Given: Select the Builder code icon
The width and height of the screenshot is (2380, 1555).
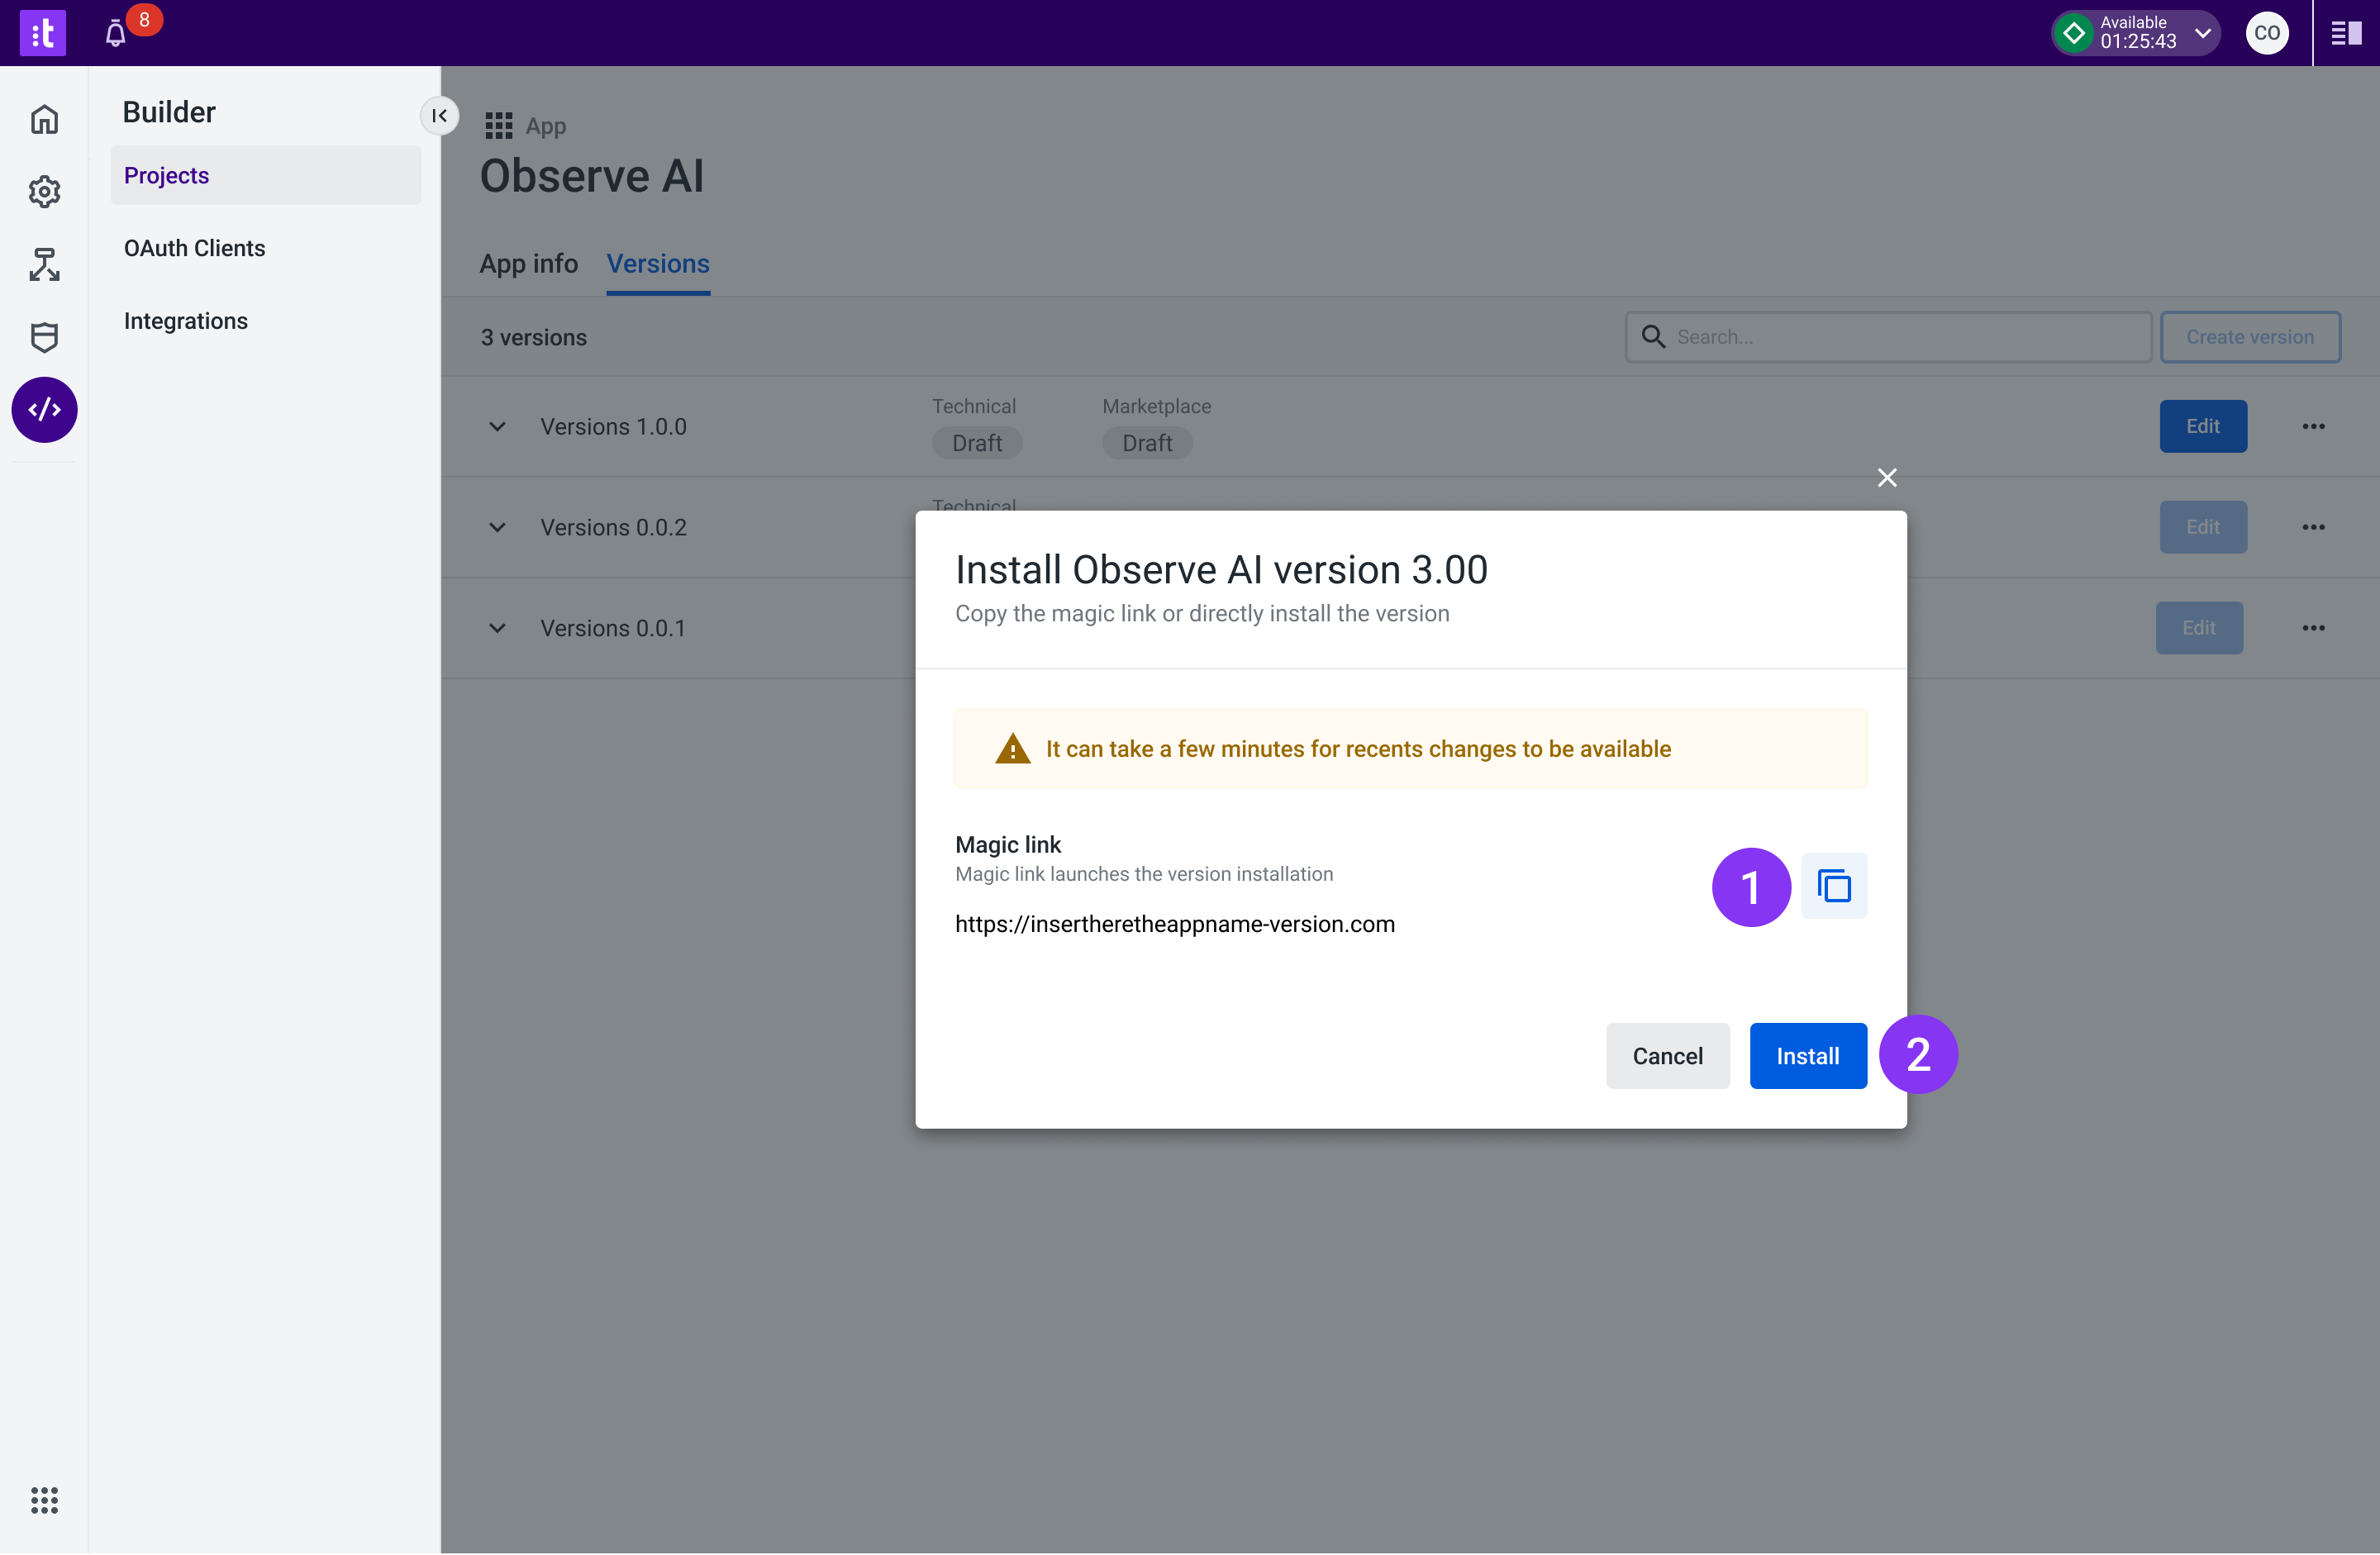Looking at the screenshot, I should 44,410.
